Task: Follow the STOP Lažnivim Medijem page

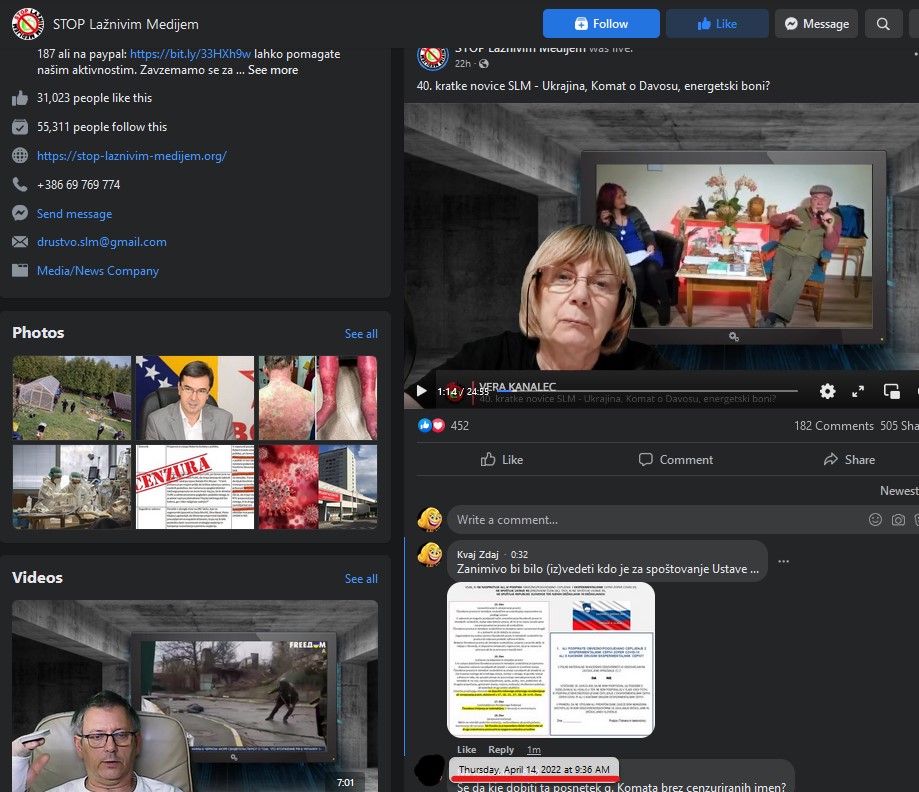Action: tap(601, 24)
